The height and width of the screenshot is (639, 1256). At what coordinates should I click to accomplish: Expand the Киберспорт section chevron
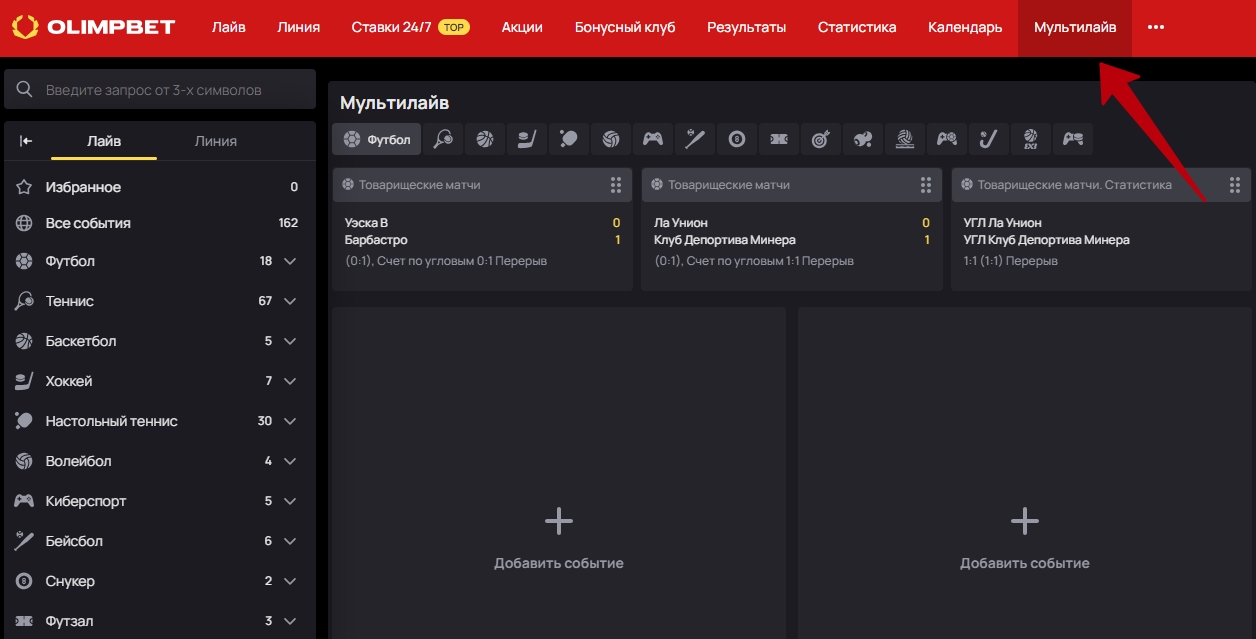tap(290, 501)
